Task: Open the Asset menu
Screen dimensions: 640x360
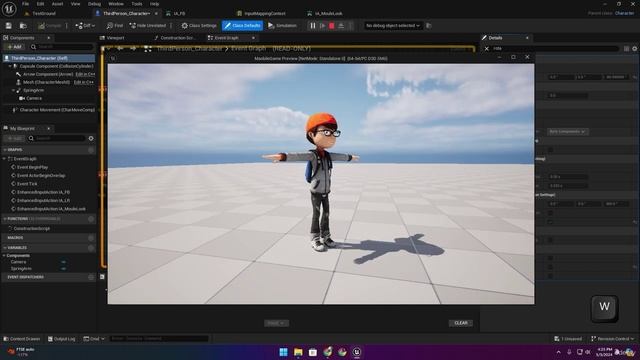Action: point(57,4)
